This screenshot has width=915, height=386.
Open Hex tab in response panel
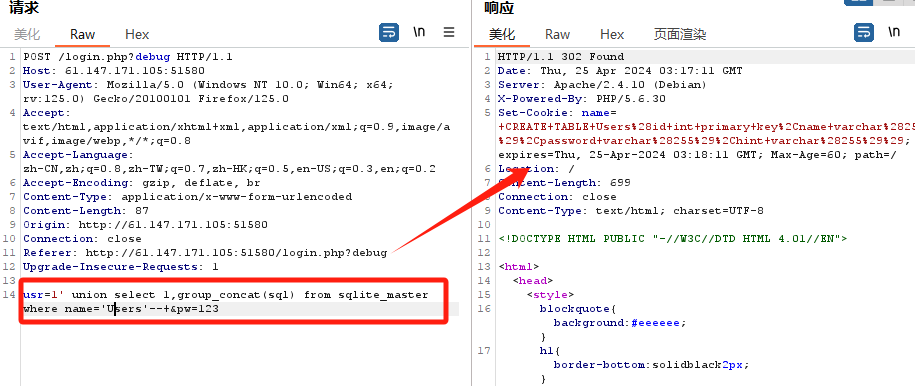(x=612, y=34)
